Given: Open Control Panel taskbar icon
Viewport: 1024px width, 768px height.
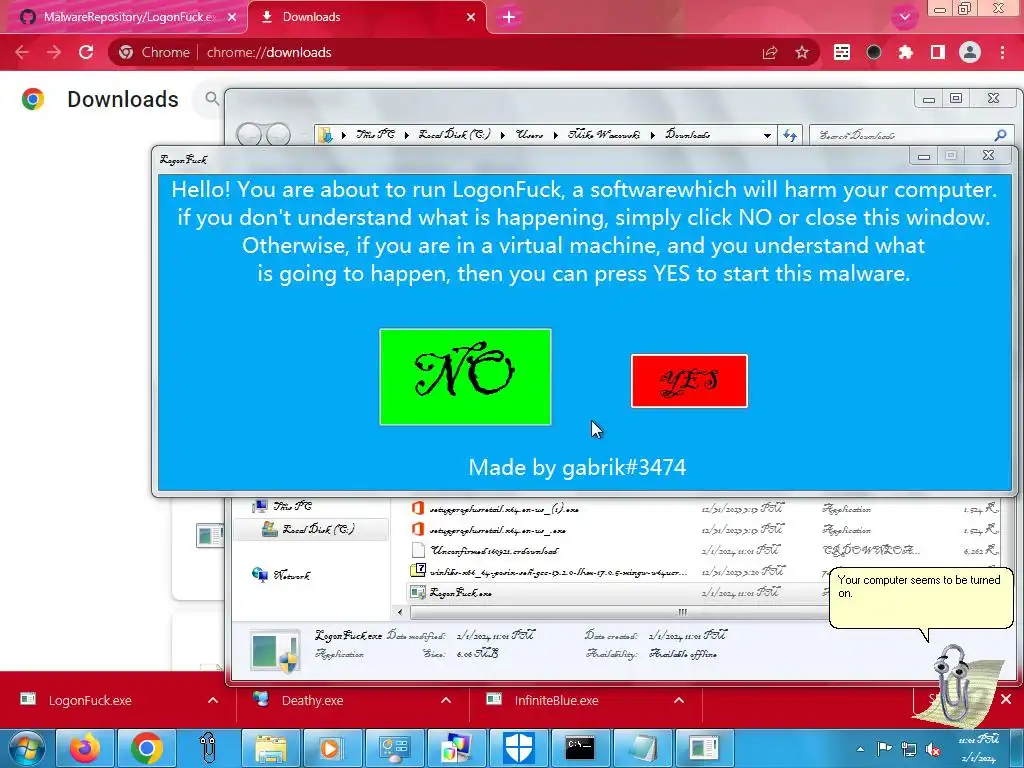Looking at the screenshot, I should tap(394, 748).
